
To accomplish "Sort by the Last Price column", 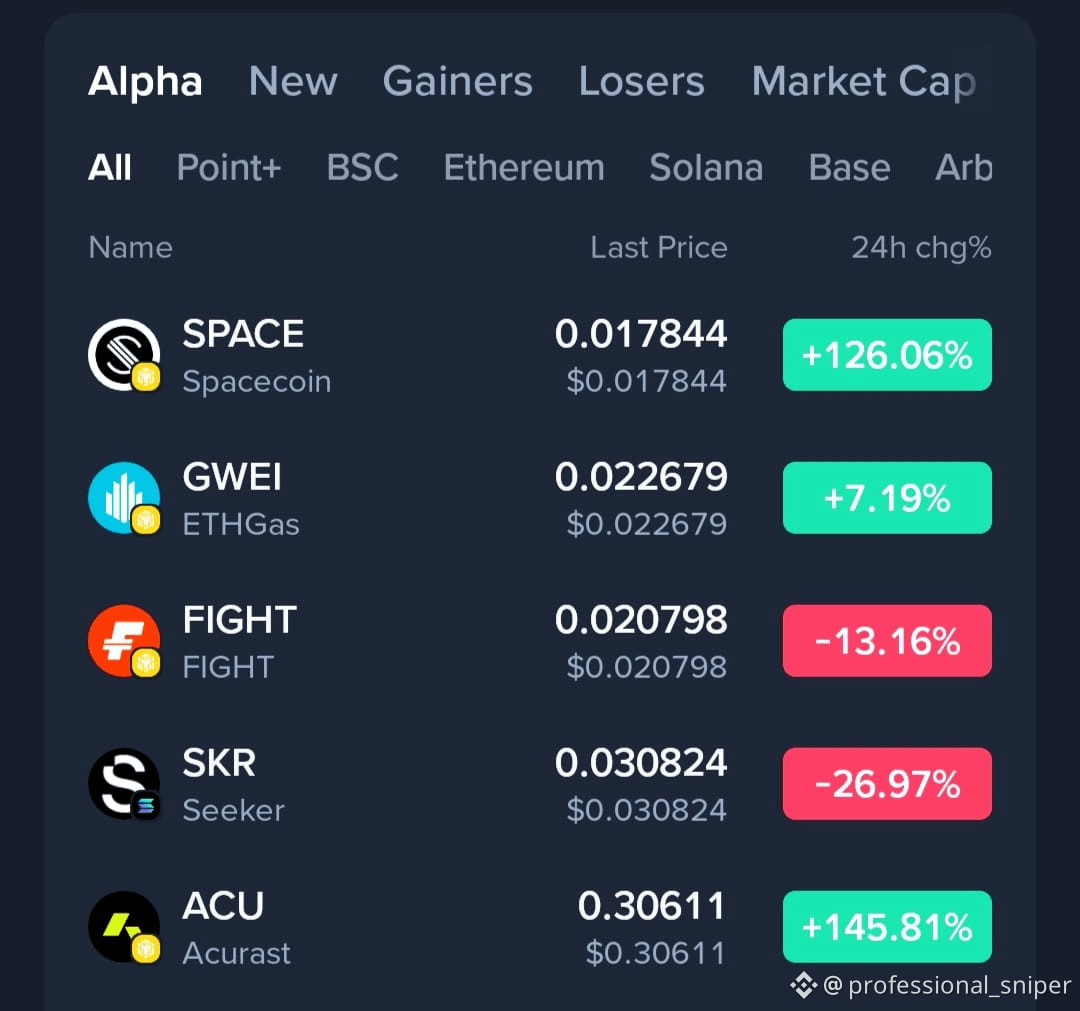I will point(658,247).
